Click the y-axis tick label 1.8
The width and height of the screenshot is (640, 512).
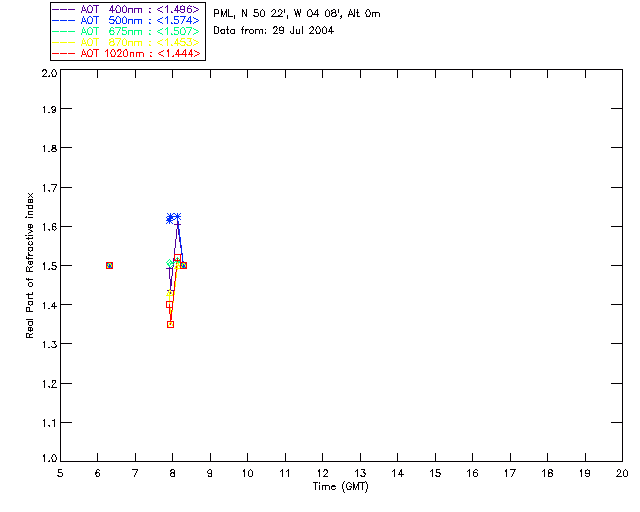click(x=49, y=148)
